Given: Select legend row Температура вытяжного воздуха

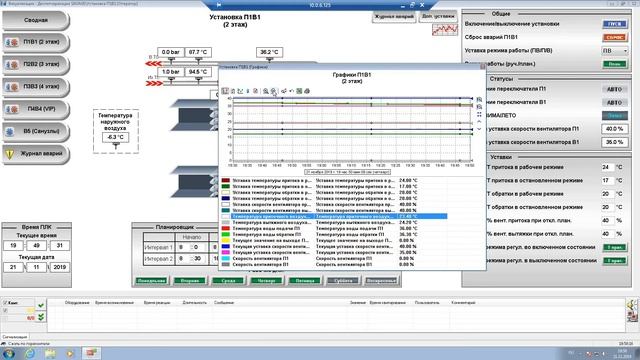Looking at the screenshot, I should click(x=334, y=222).
